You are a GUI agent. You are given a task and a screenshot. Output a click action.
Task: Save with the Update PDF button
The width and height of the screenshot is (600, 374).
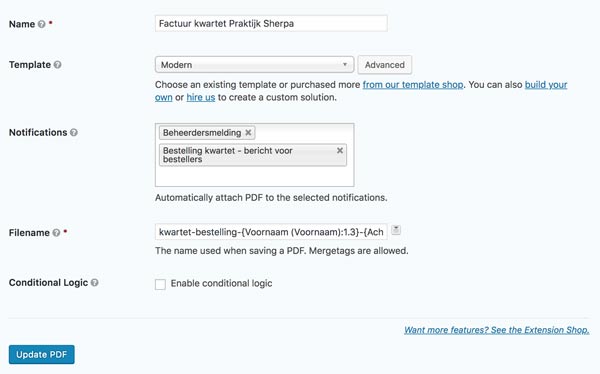point(42,354)
